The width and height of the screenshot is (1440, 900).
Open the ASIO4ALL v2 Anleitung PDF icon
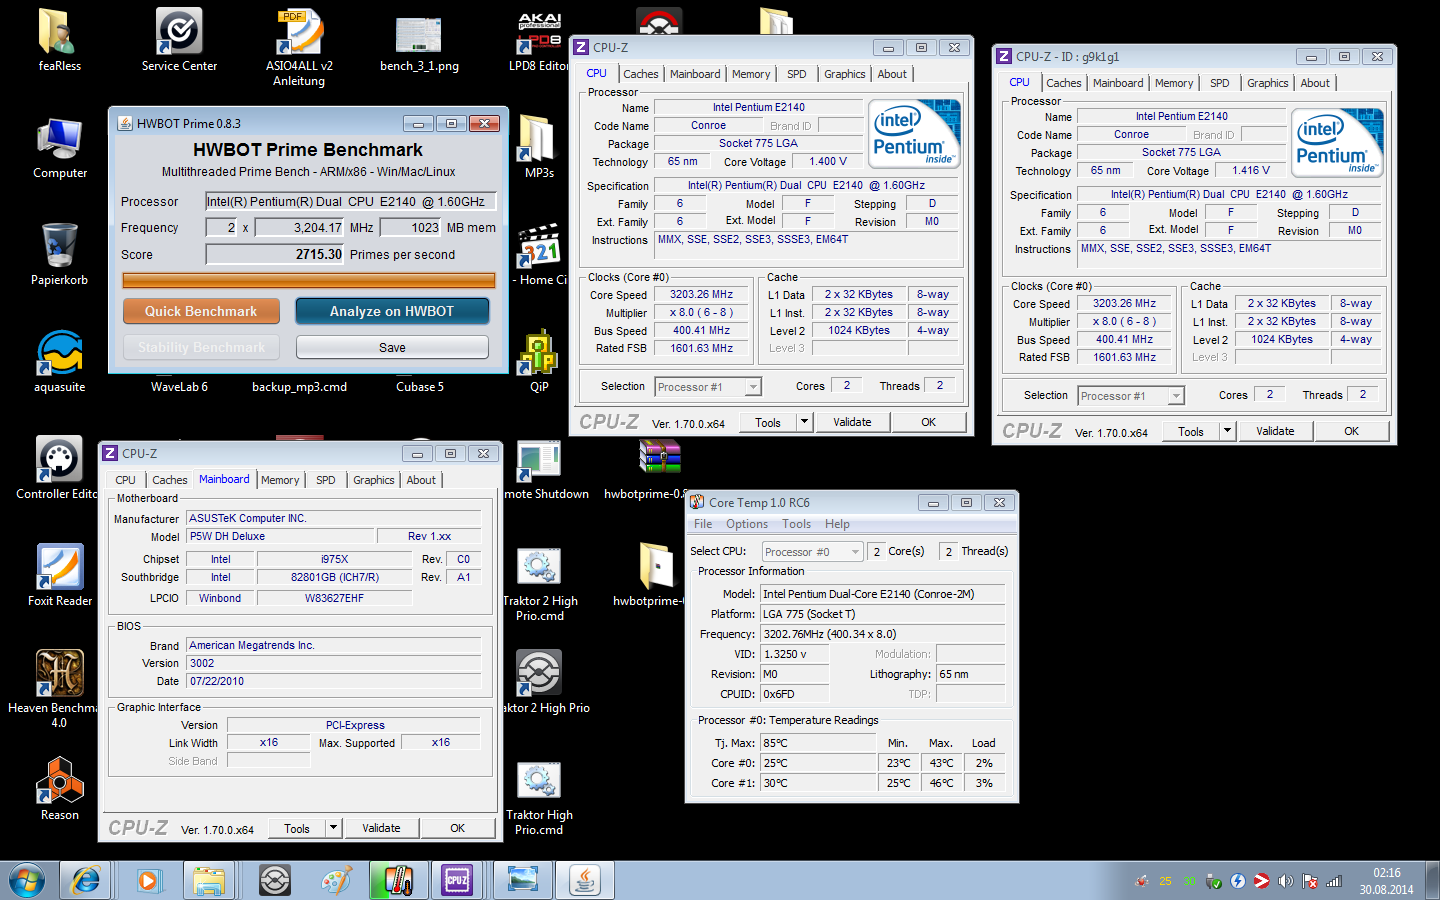(x=299, y=48)
